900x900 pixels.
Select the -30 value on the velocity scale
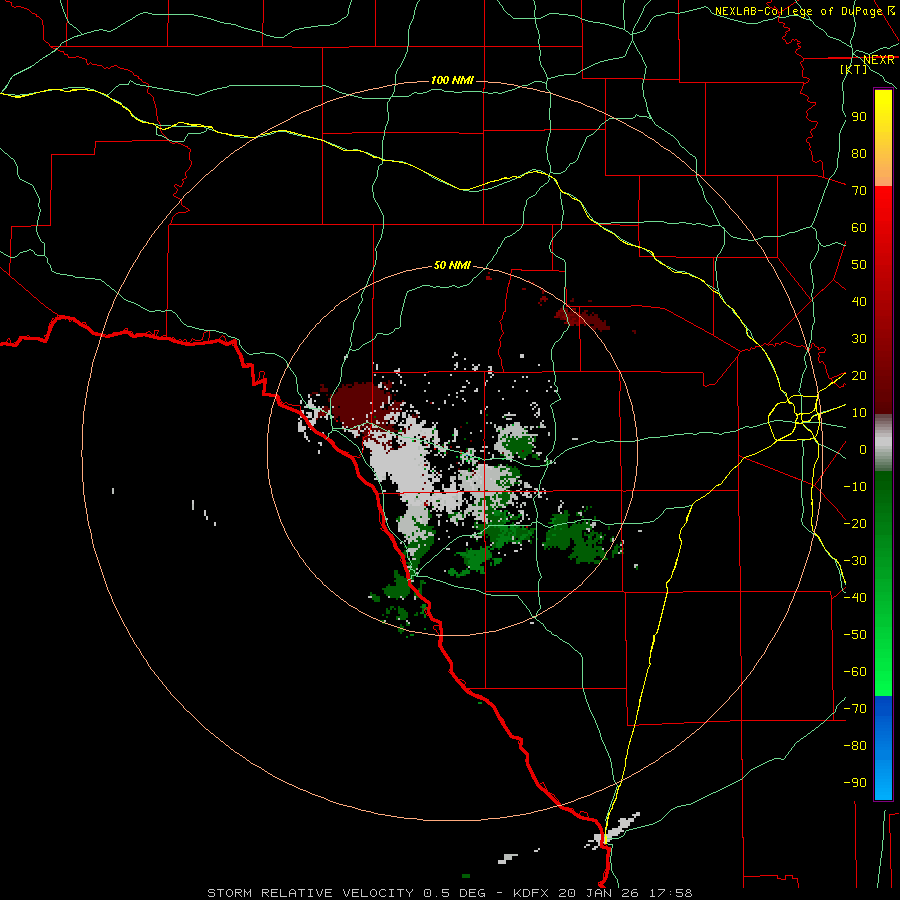[x=855, y=561]
